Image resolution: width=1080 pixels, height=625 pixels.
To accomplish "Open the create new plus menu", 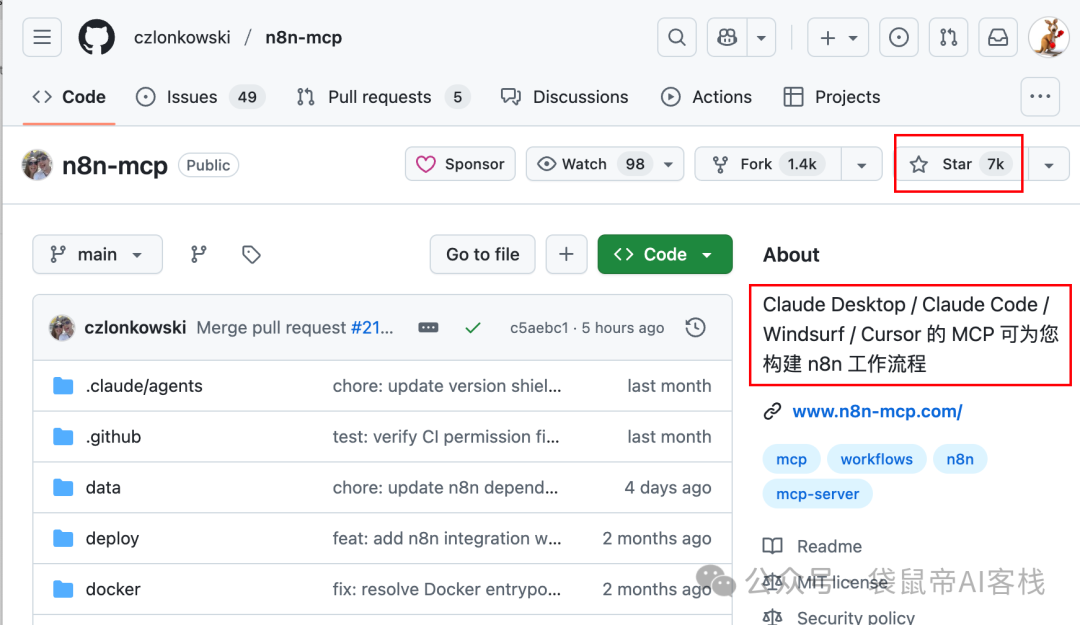I will (x=838, y=37).
